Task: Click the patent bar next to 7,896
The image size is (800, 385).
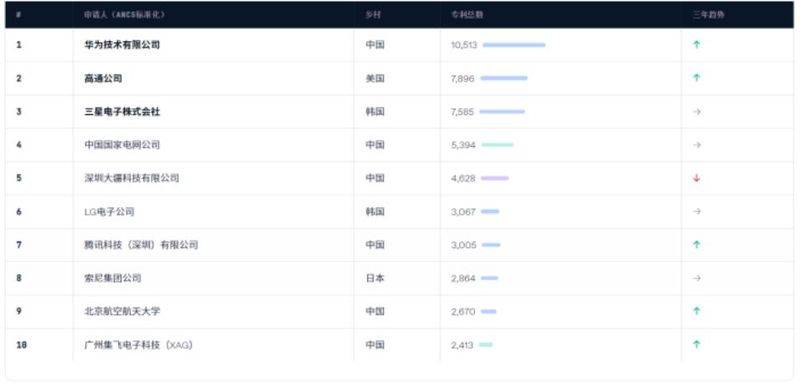Action: pyautogui.click(x=504, y=78)
